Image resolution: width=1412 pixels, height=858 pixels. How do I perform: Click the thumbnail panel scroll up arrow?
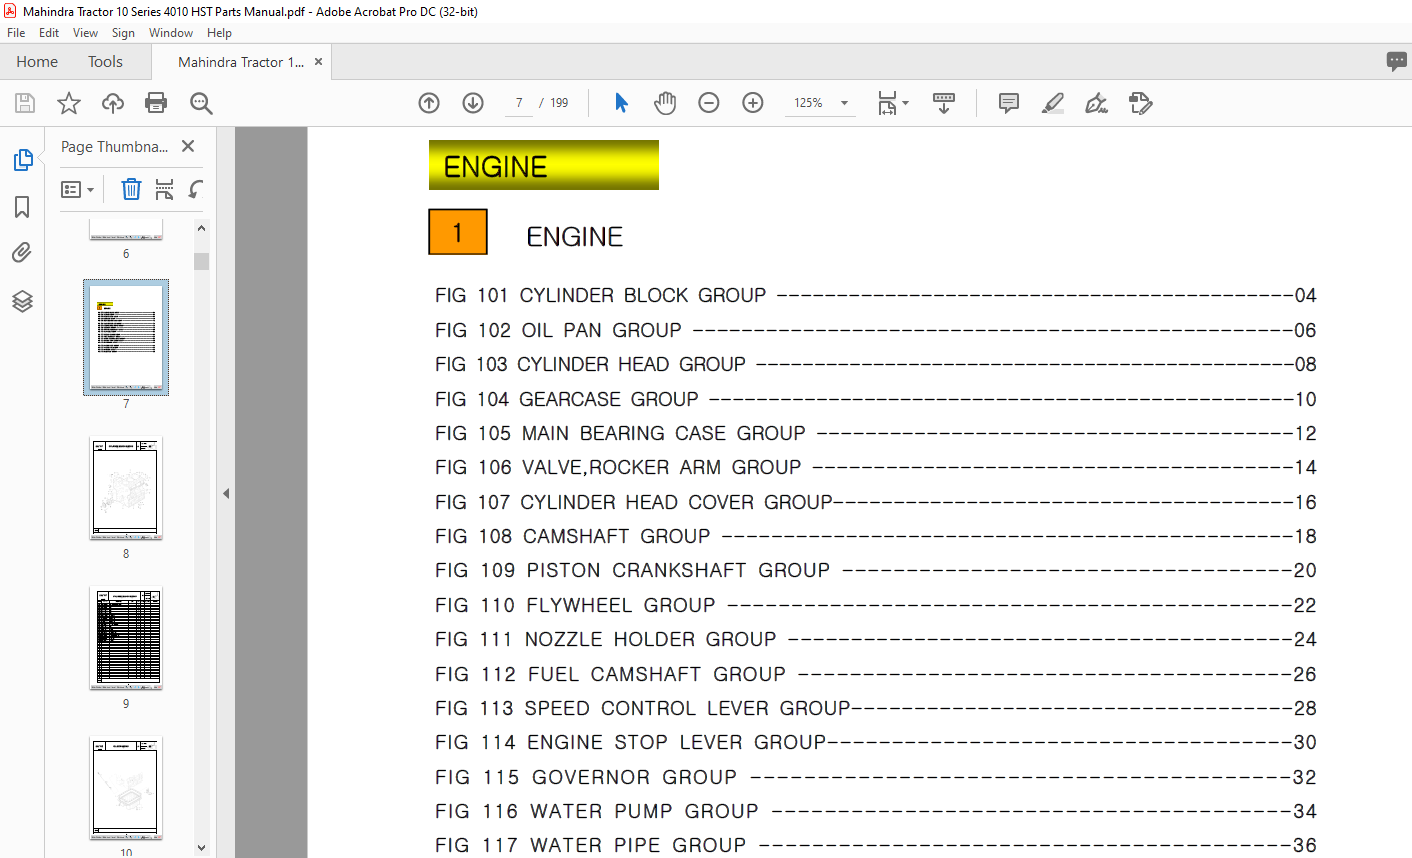click(201, 228)
